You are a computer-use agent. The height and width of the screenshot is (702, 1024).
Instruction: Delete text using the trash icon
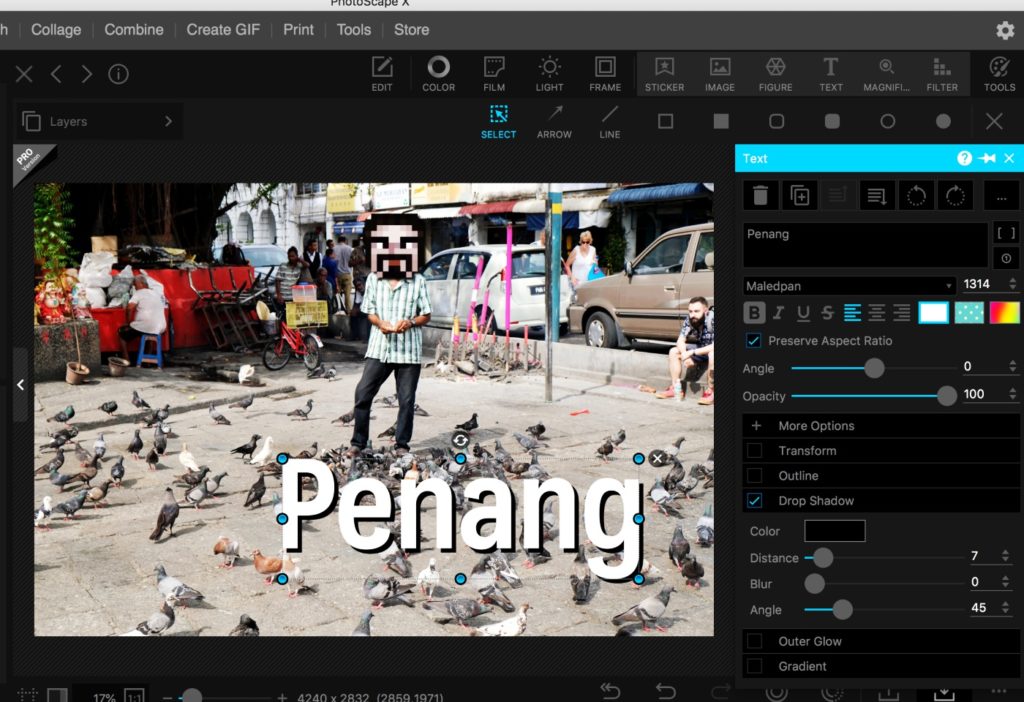760,195
